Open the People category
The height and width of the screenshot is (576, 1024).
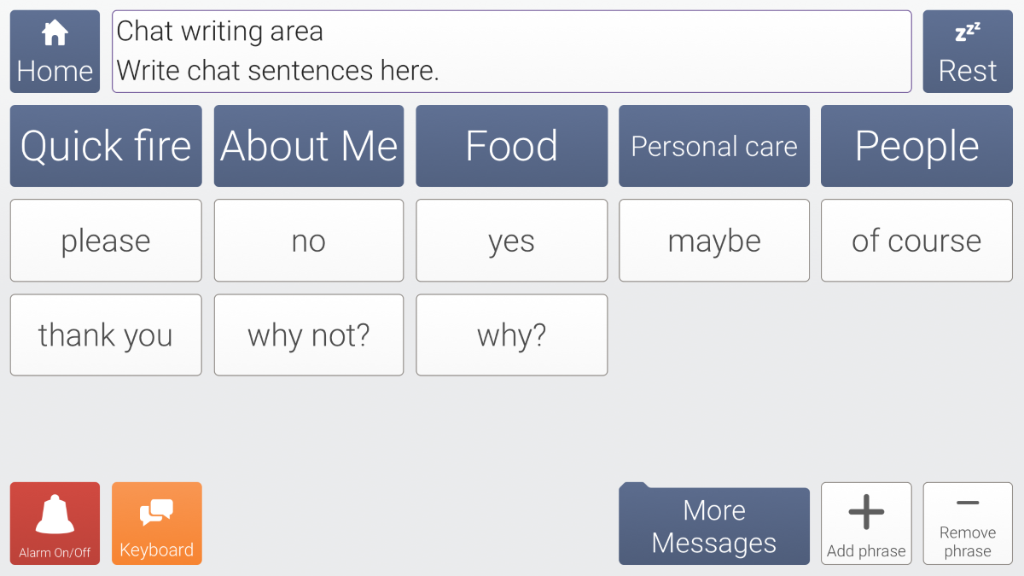916,146
